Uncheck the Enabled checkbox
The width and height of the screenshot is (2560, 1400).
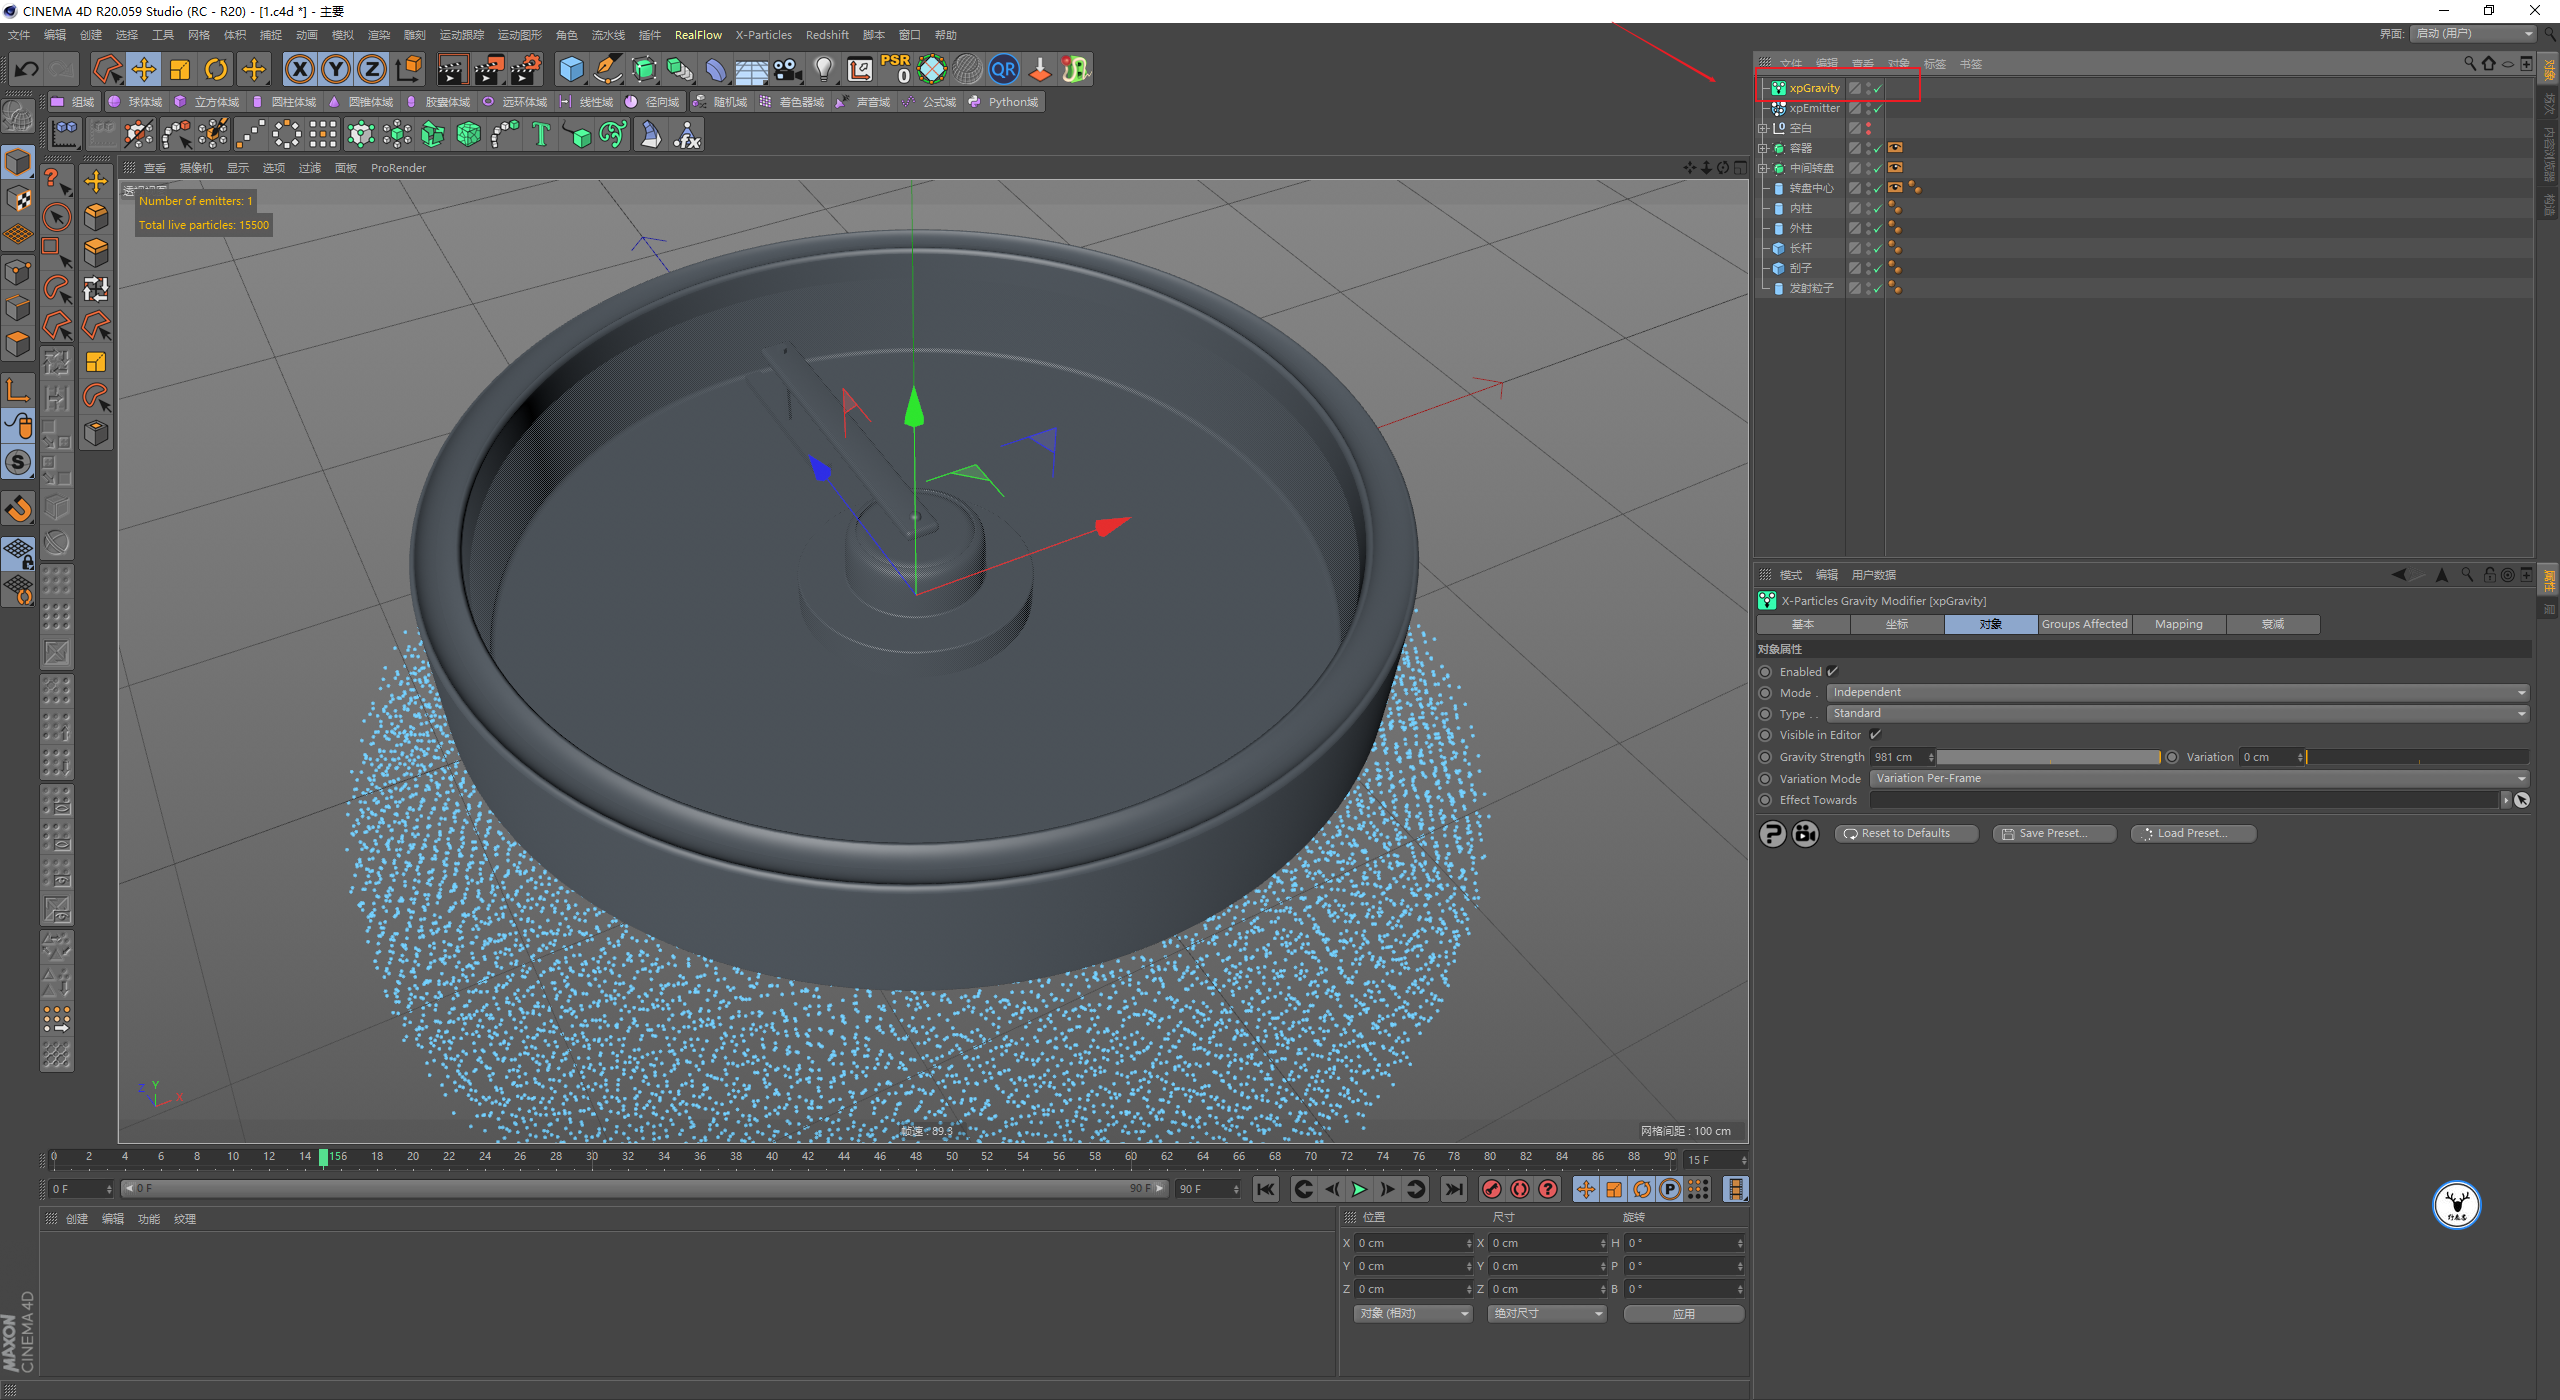(x=1833, y=672)
